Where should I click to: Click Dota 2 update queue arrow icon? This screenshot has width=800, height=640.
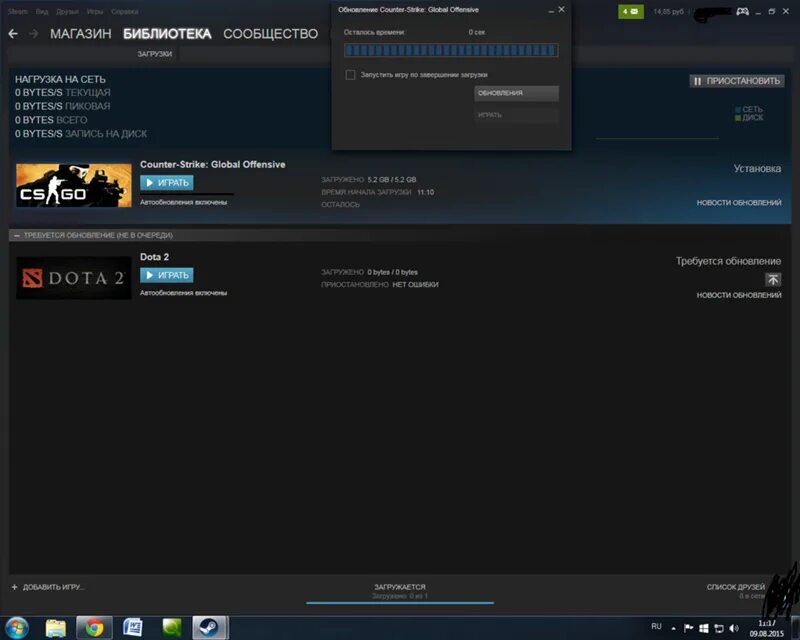tap(773, 279)
